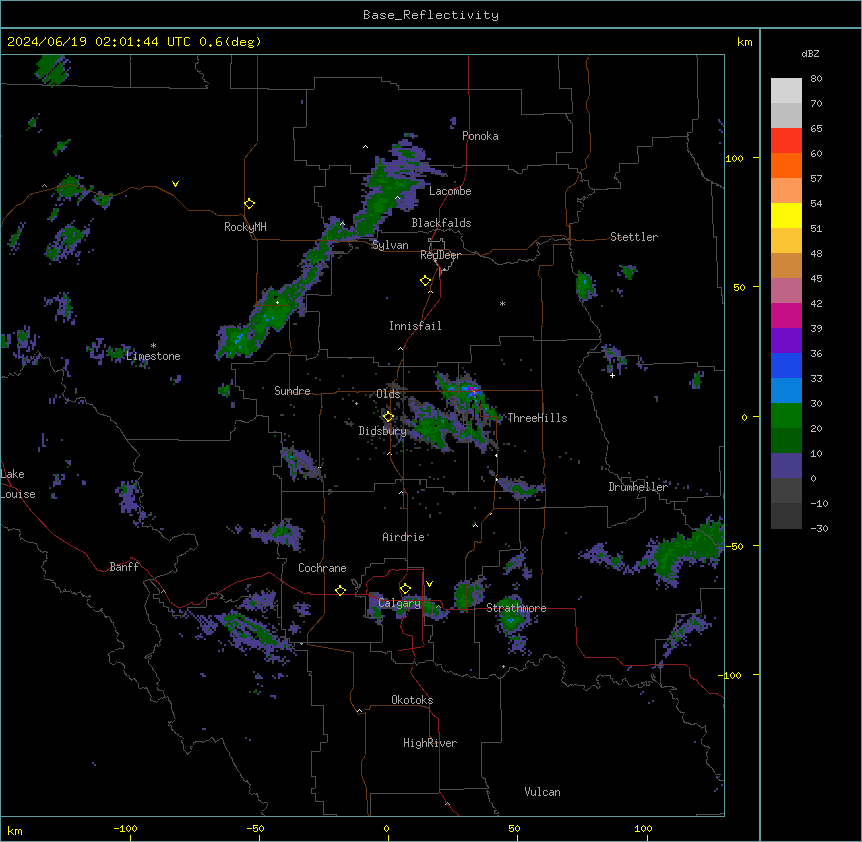Click the Base_Reflectivity title
The height and width of the screenshot is (842, 862).
[x=431, y=15]
